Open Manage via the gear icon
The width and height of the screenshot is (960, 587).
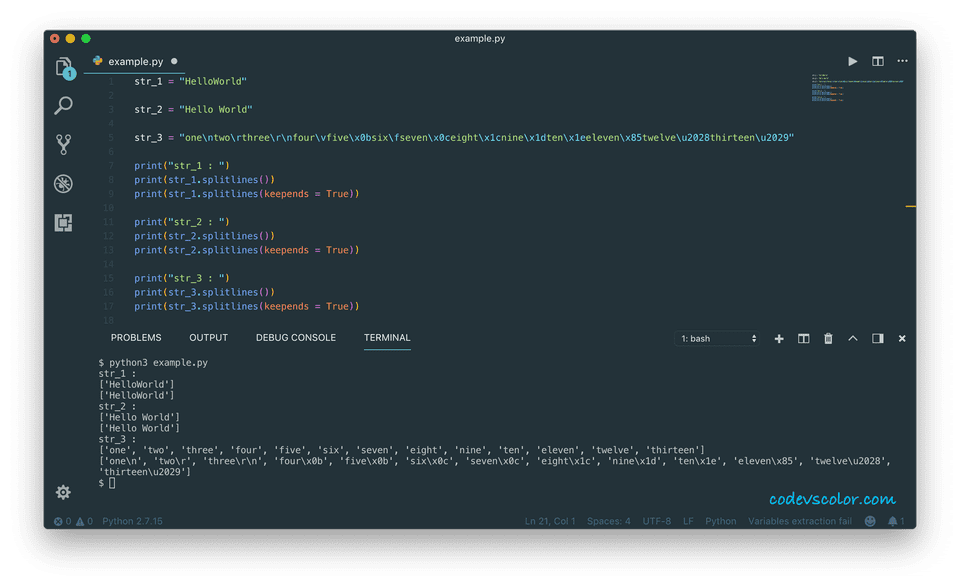(63, 492)
